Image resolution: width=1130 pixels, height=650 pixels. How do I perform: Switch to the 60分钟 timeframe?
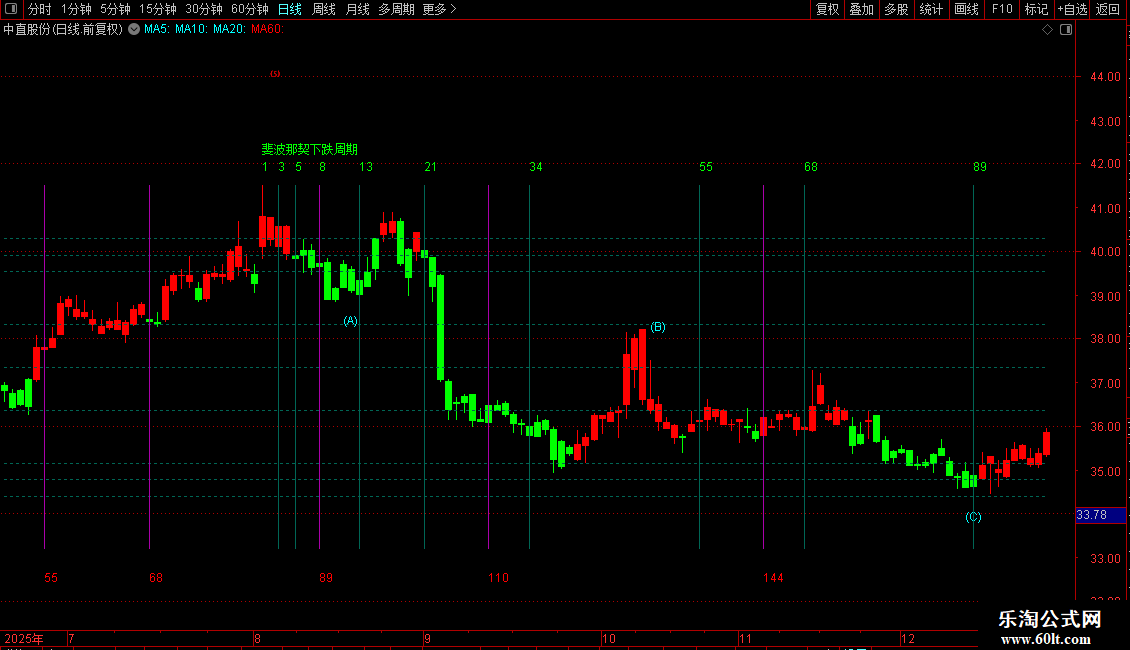pos(249,9)
